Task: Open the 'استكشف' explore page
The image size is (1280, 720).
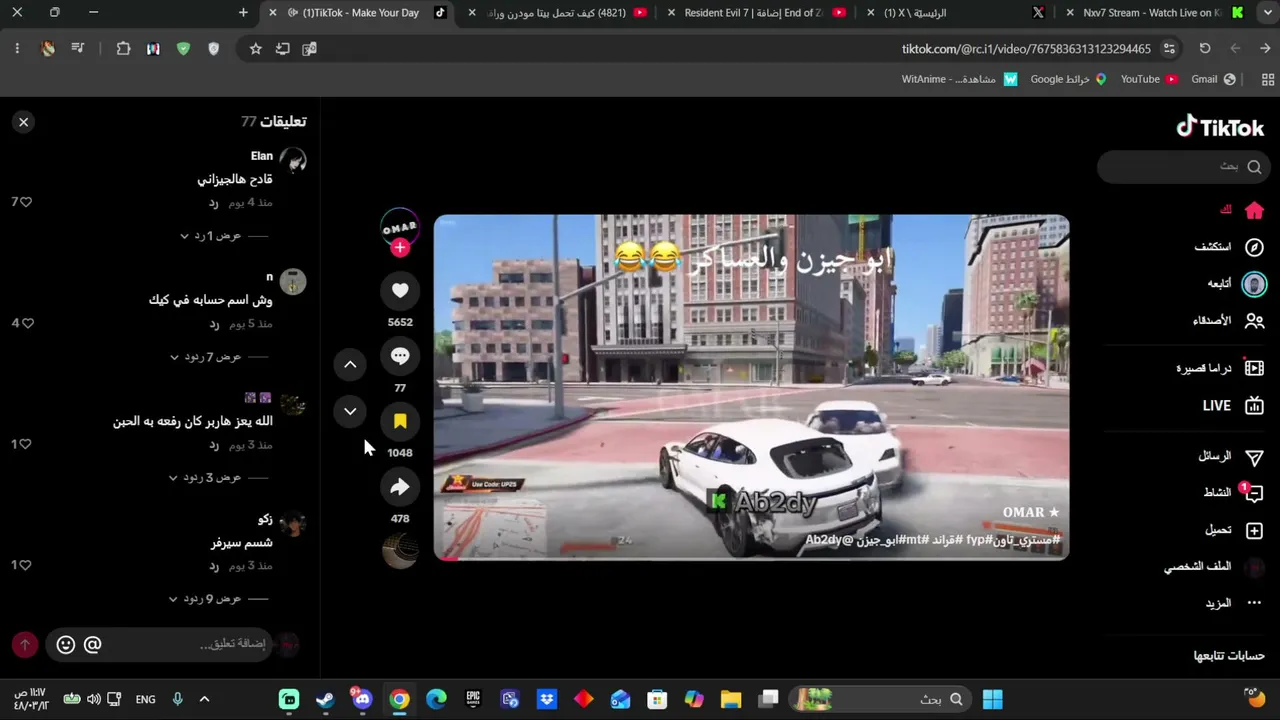Action: pos(1229,247)
